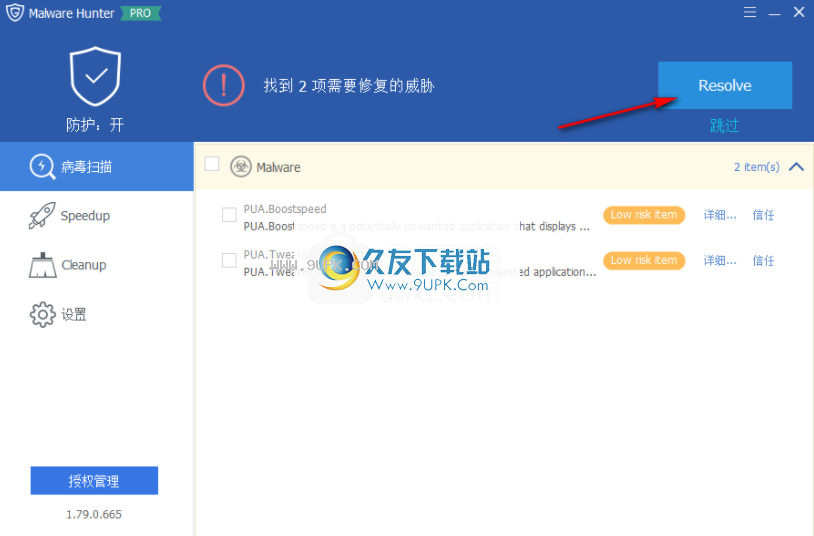Click the Cleanup broom icon
The height and width of the screenshot is (536, 814).
pos(43,265)
